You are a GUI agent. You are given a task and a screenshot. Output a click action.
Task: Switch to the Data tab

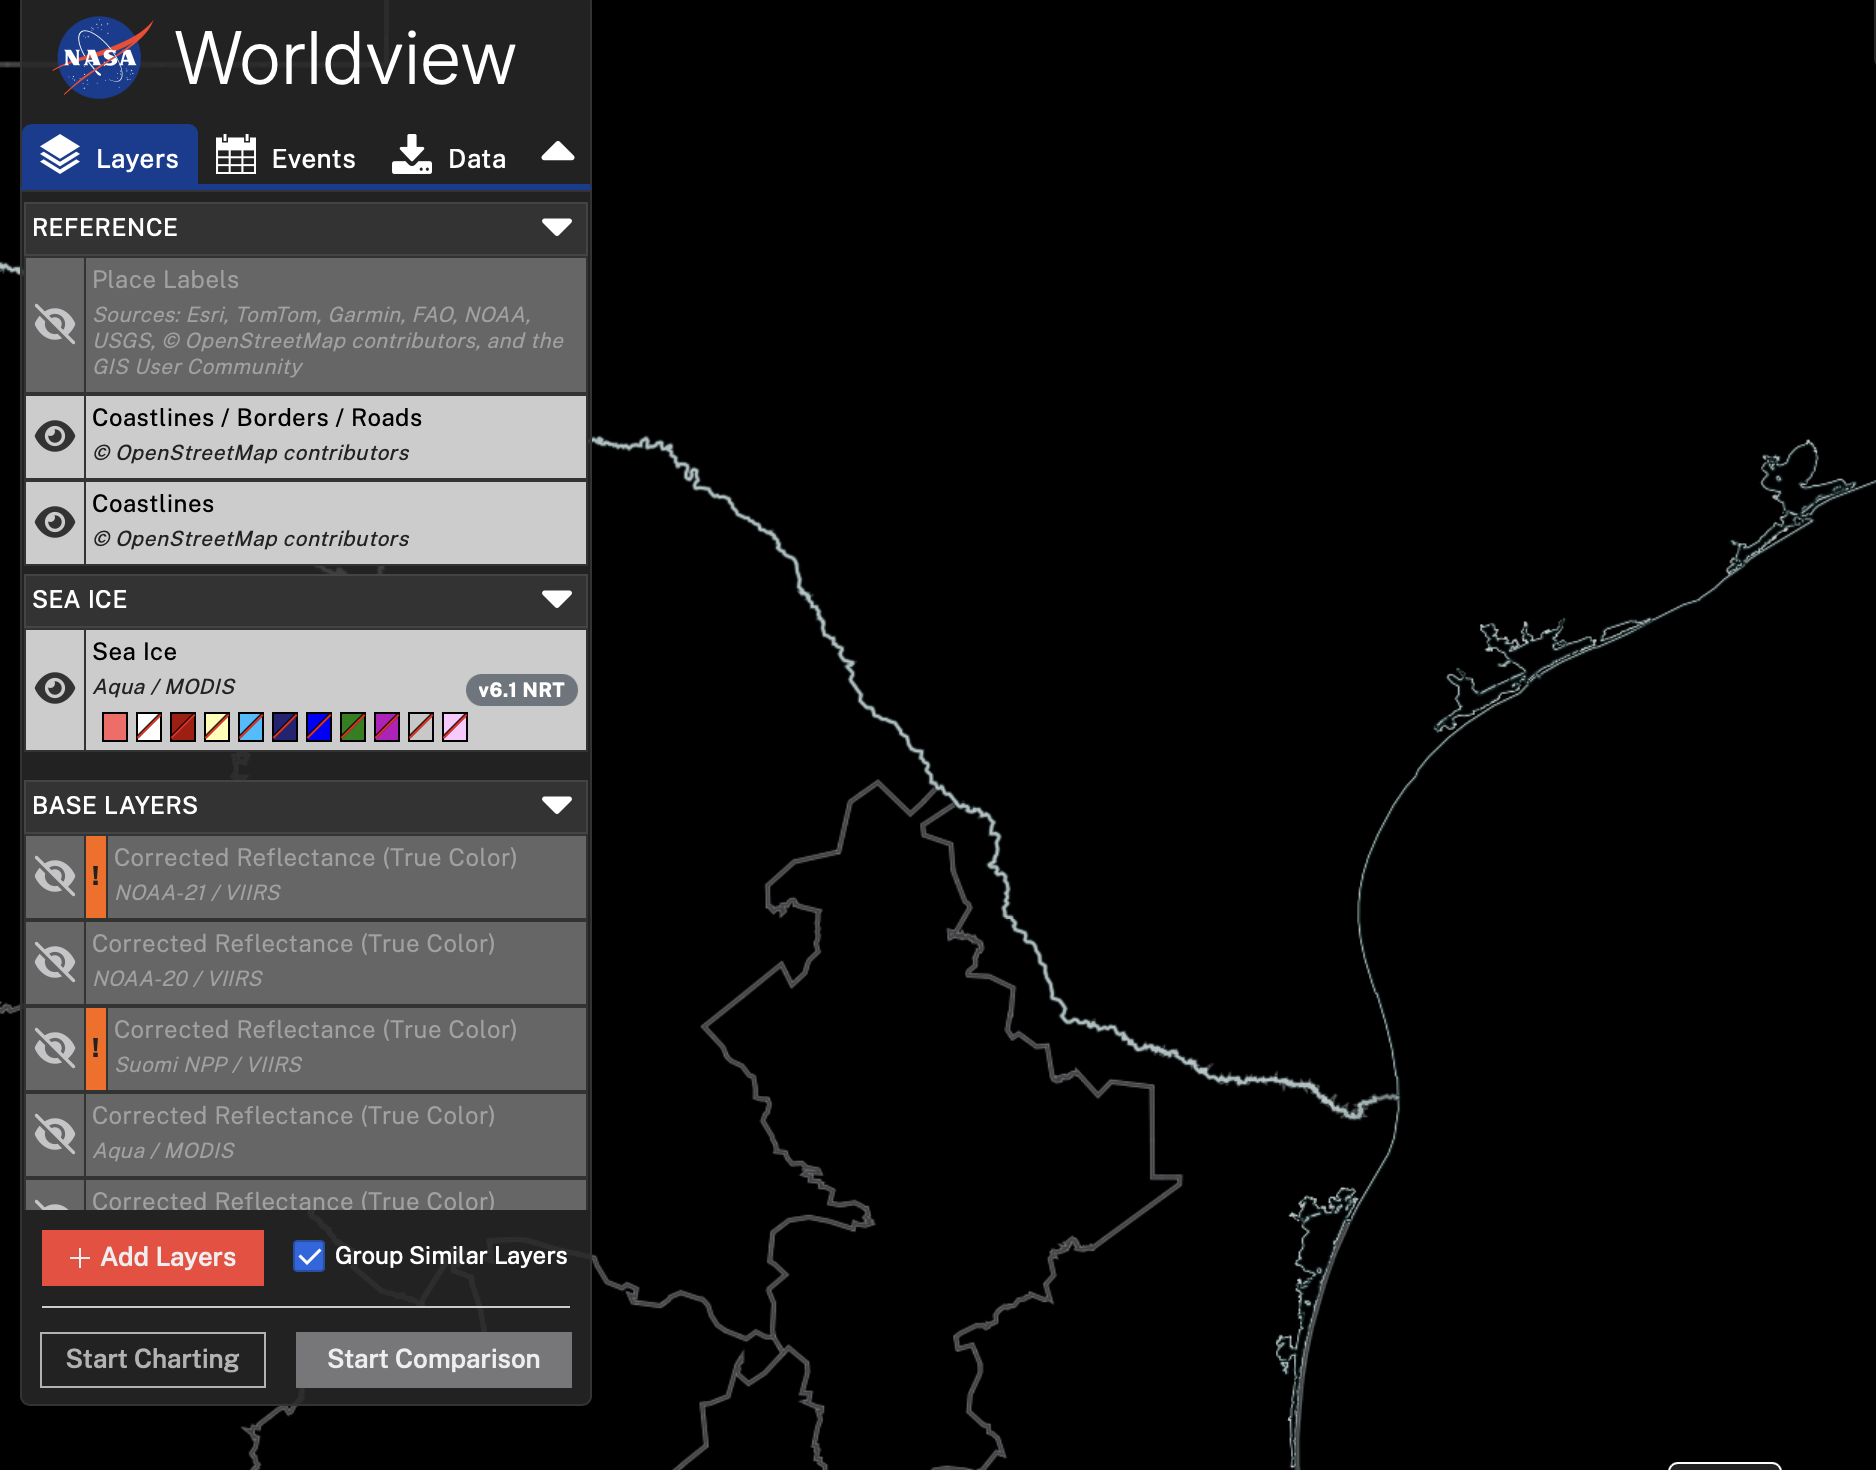449,157
